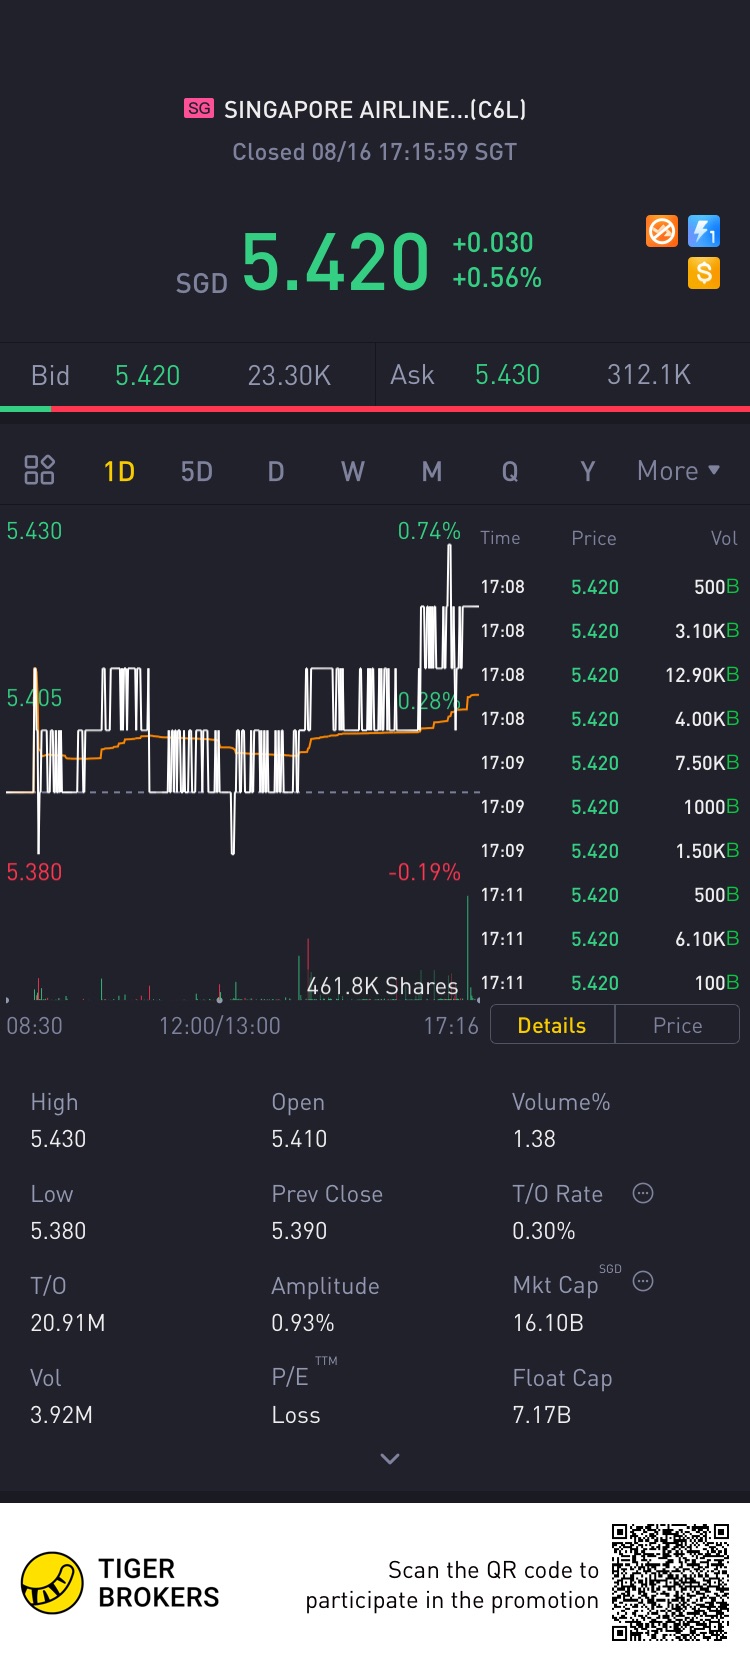Tap the Mkt Cap info icon

[x=643, y=1281]
